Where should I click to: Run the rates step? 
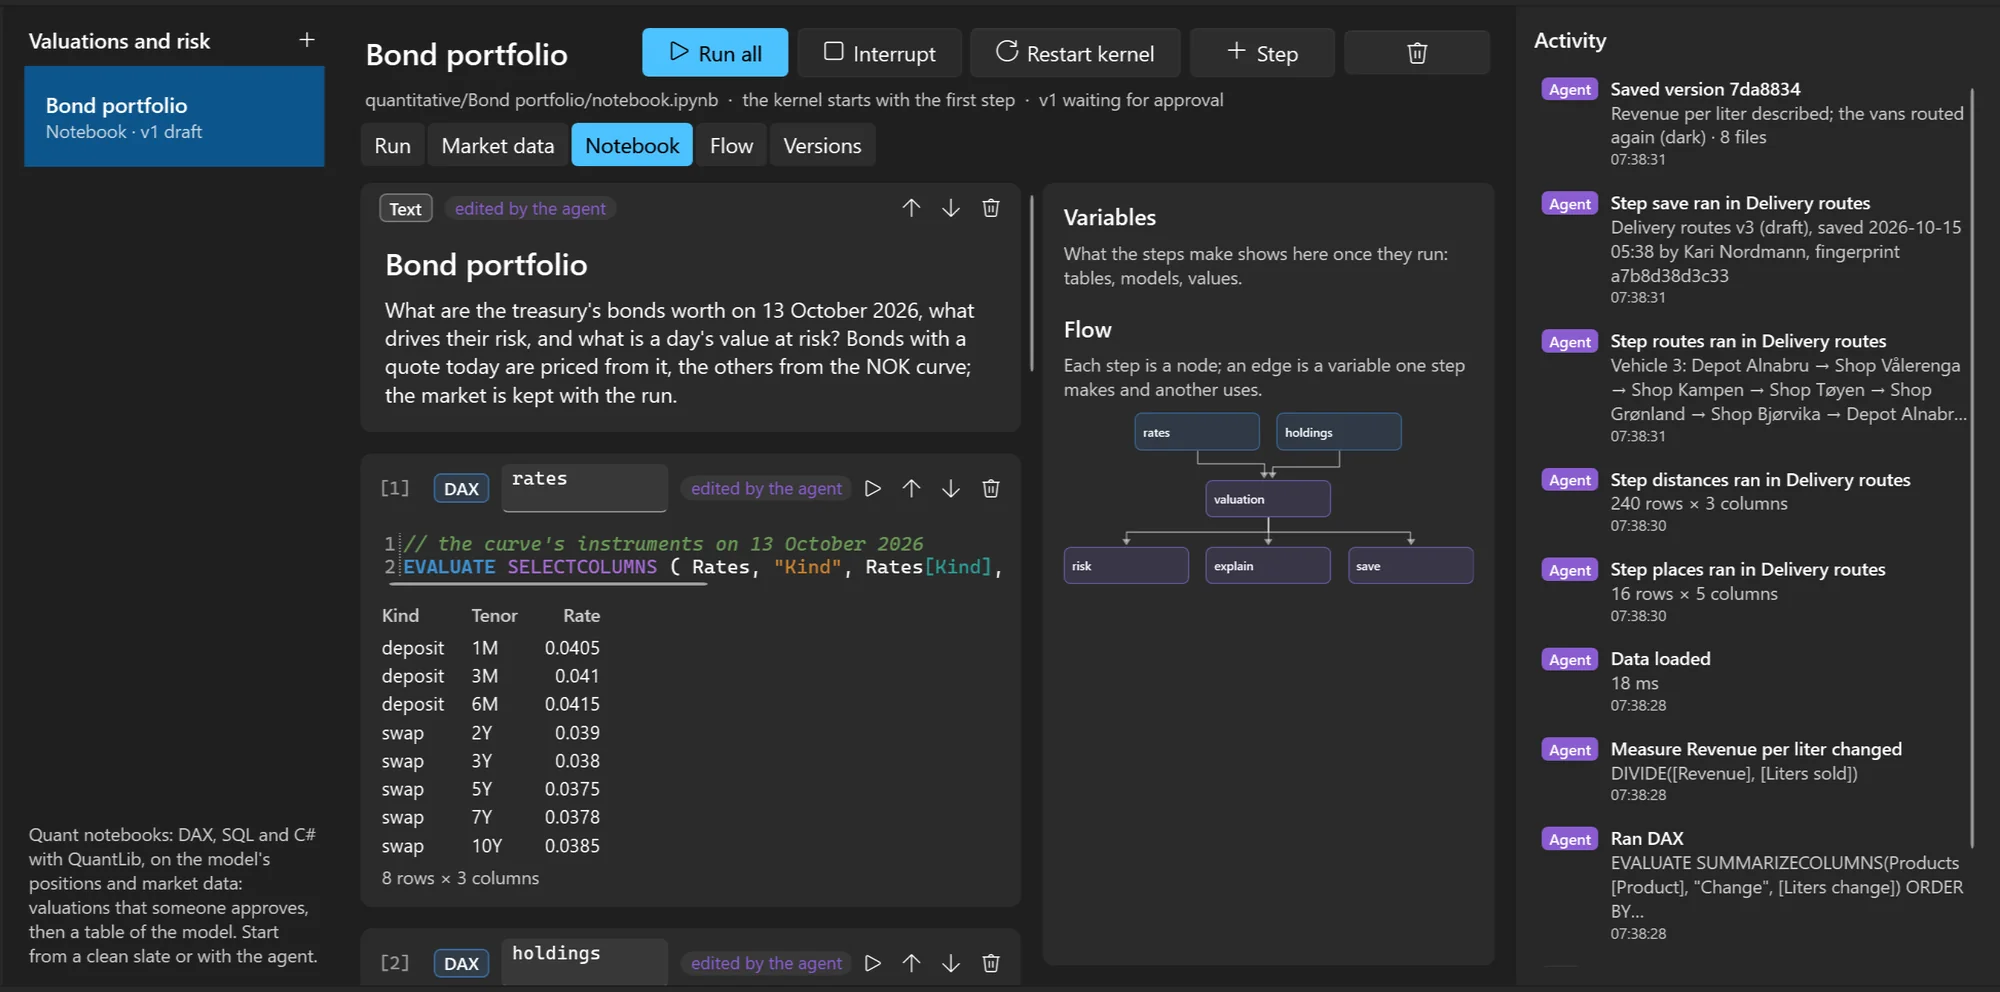point(873,488)
